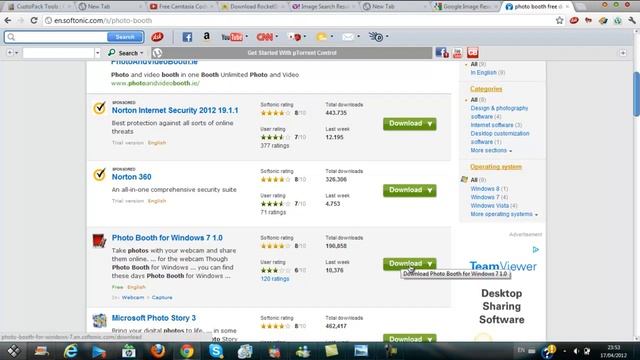640x360 pixels.
Task: Filter results to In English
Action: 483,73
